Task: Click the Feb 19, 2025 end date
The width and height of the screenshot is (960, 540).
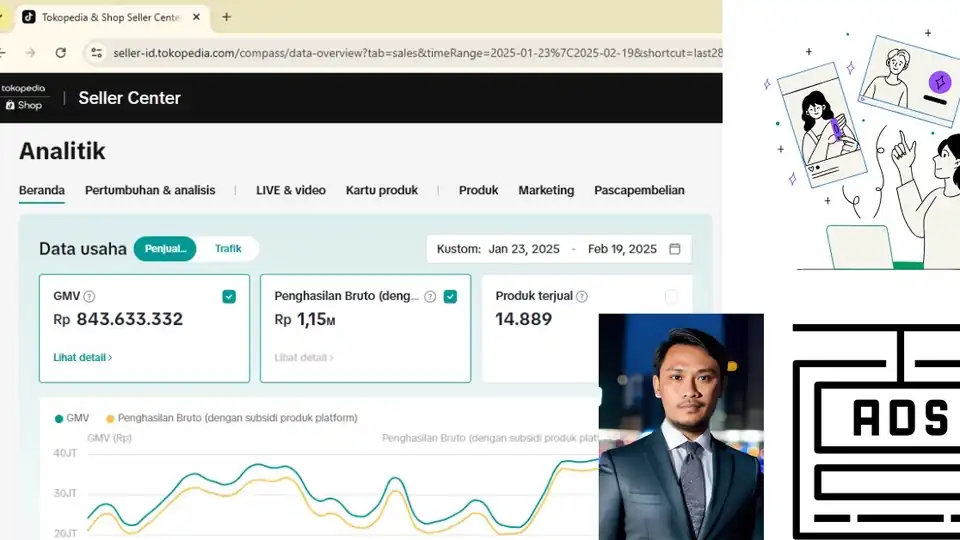Action: coord(622,249)
